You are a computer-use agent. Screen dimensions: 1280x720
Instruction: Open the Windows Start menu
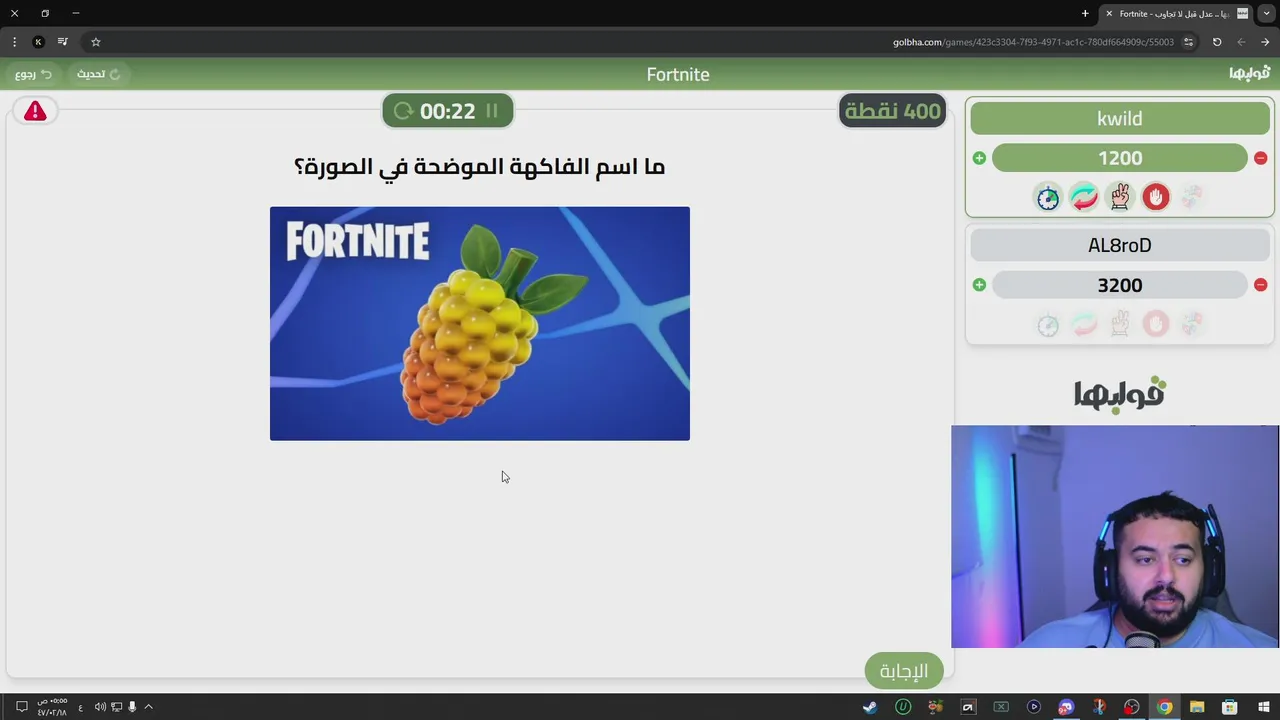click(x=1263, y=707)
